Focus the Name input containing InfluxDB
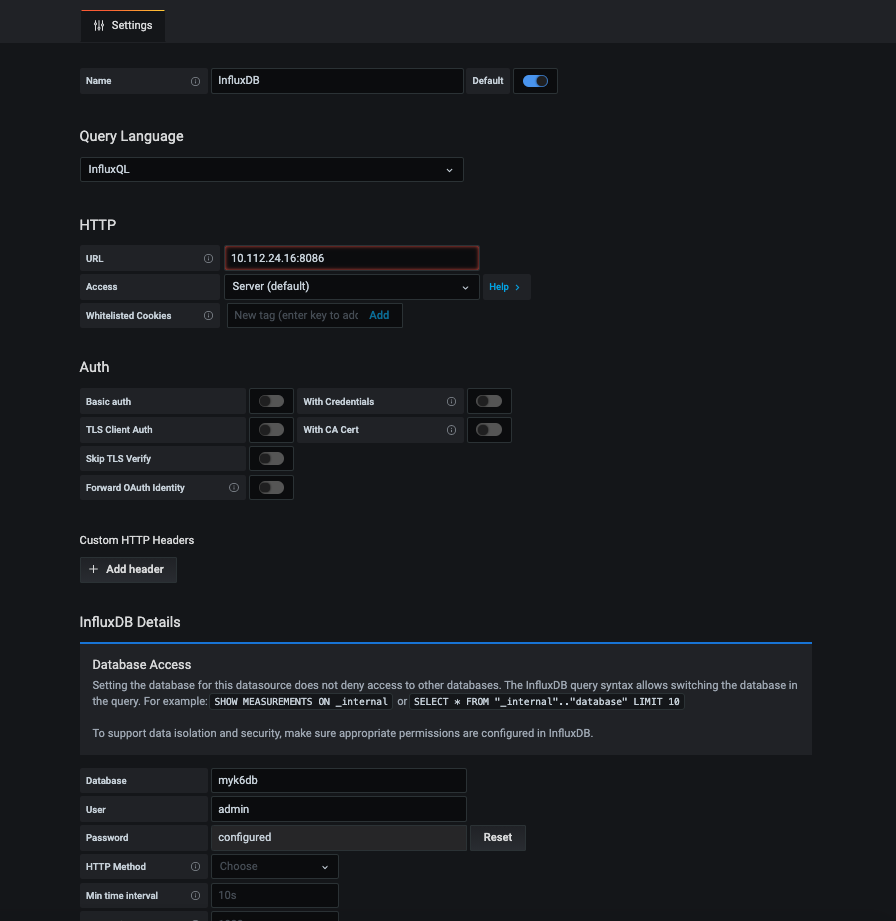 [x=337, y=81]
